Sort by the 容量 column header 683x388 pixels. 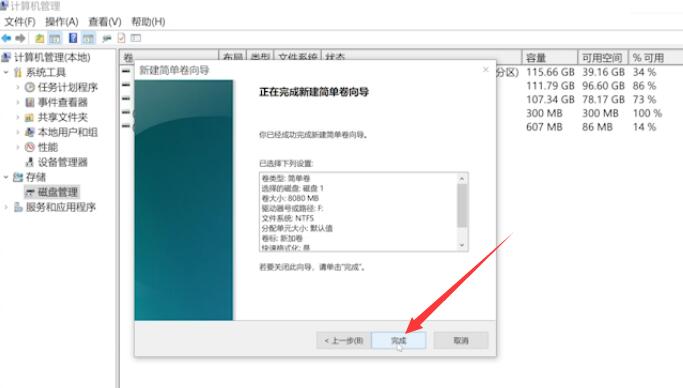550,58
